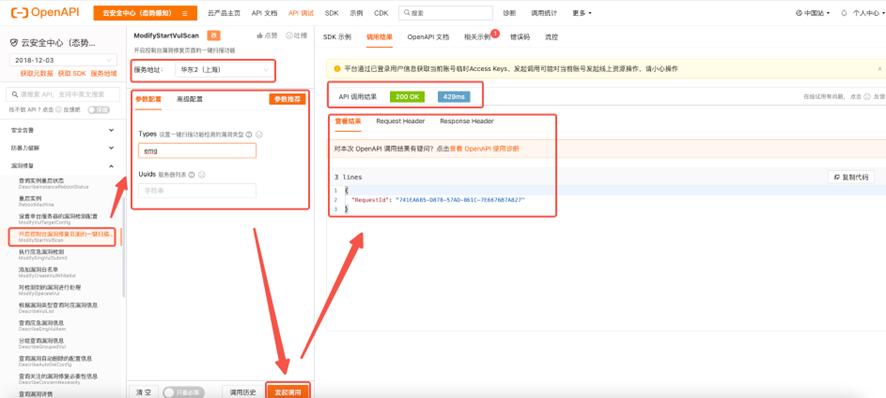The width and height of the screenshot is (886, 398).
Task: Click the Types input field containing emg
Action: coord(197,150)
